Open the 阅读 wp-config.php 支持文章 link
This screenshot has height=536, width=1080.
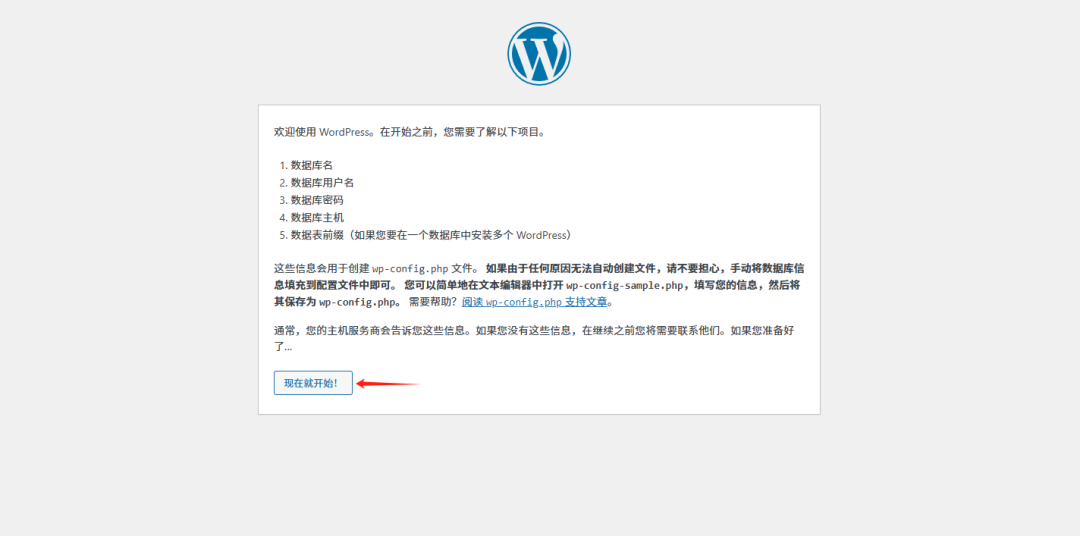click(x=534, y=302)
